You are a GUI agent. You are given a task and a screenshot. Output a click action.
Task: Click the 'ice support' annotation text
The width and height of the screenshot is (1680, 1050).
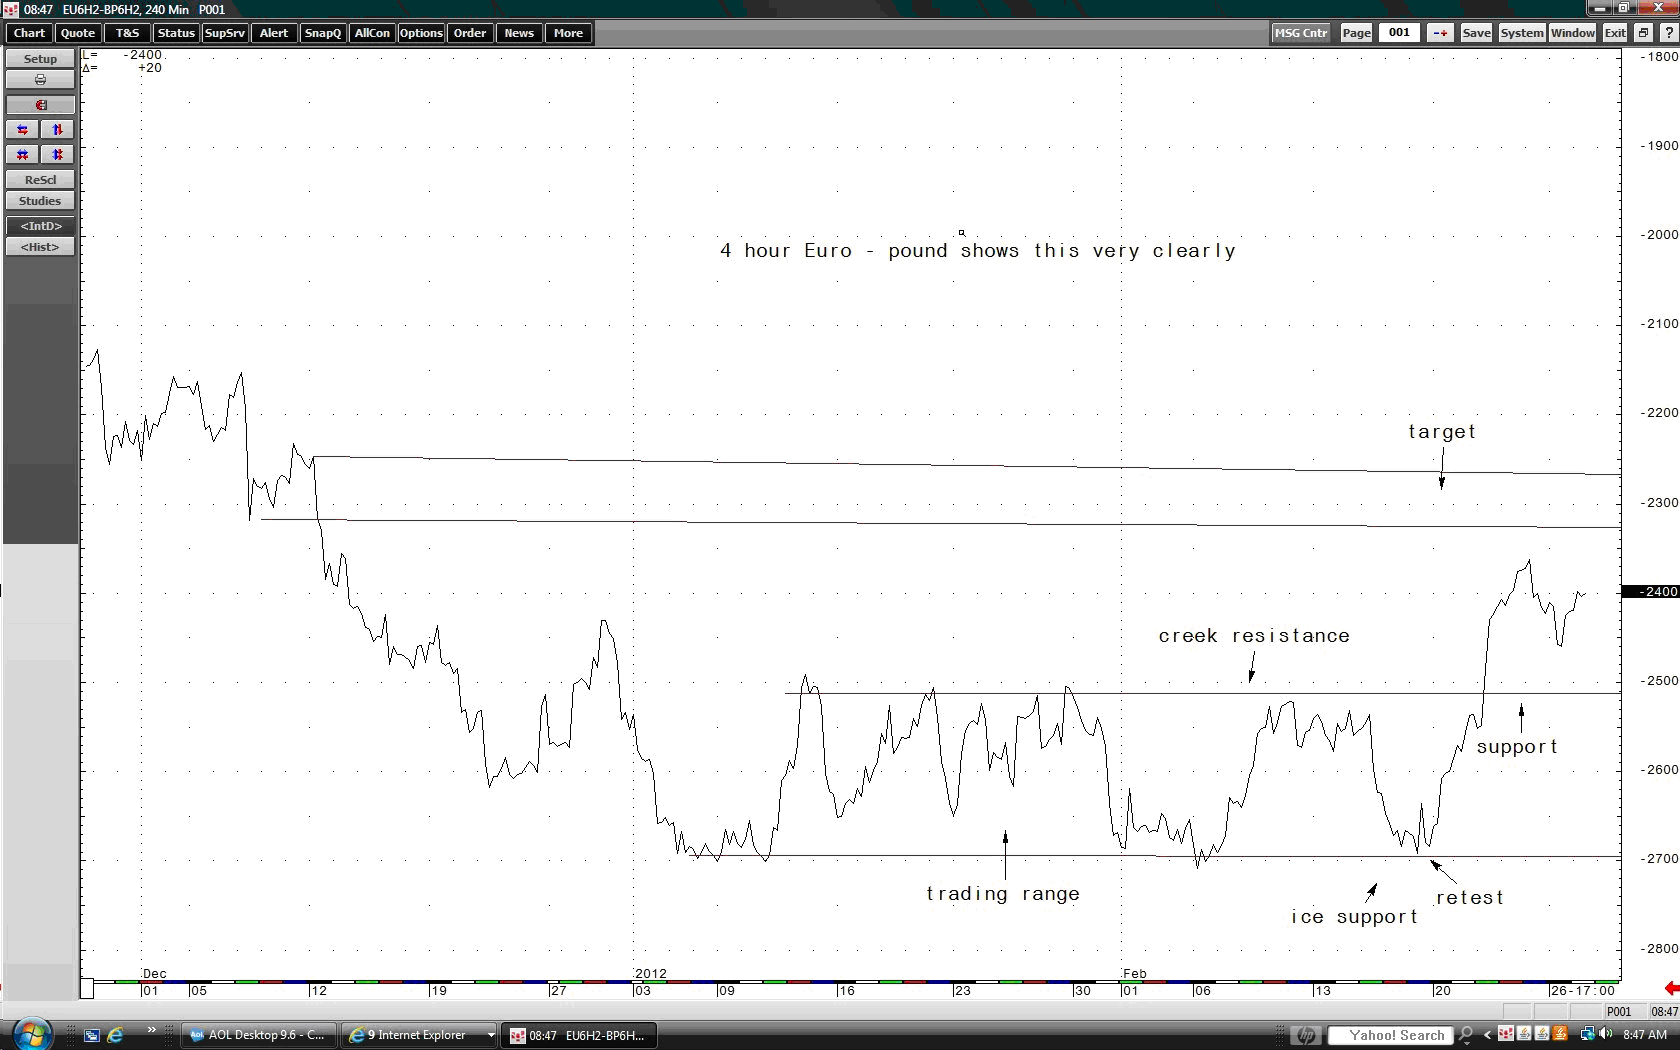(1355, 917)
